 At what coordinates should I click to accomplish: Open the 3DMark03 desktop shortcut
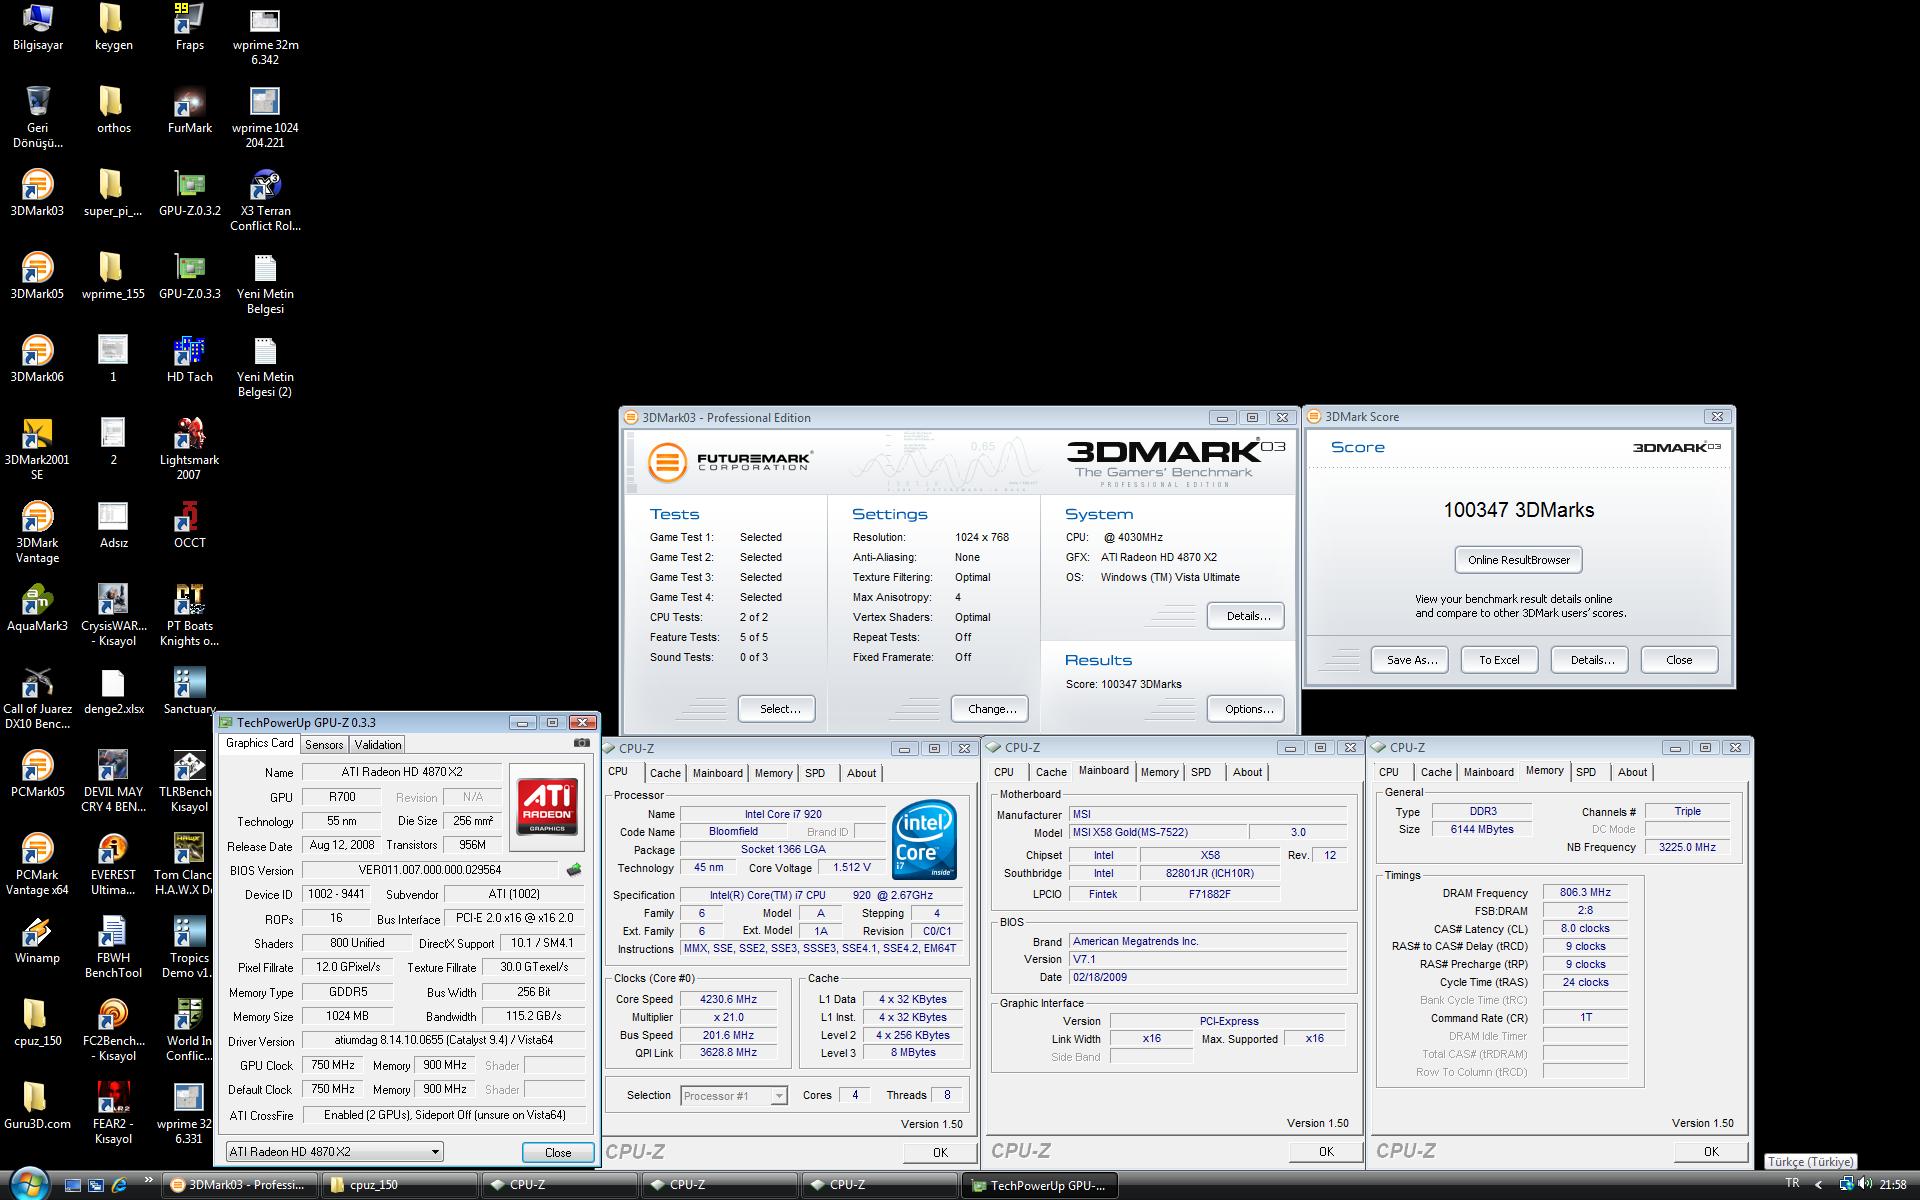click(37, 193)
